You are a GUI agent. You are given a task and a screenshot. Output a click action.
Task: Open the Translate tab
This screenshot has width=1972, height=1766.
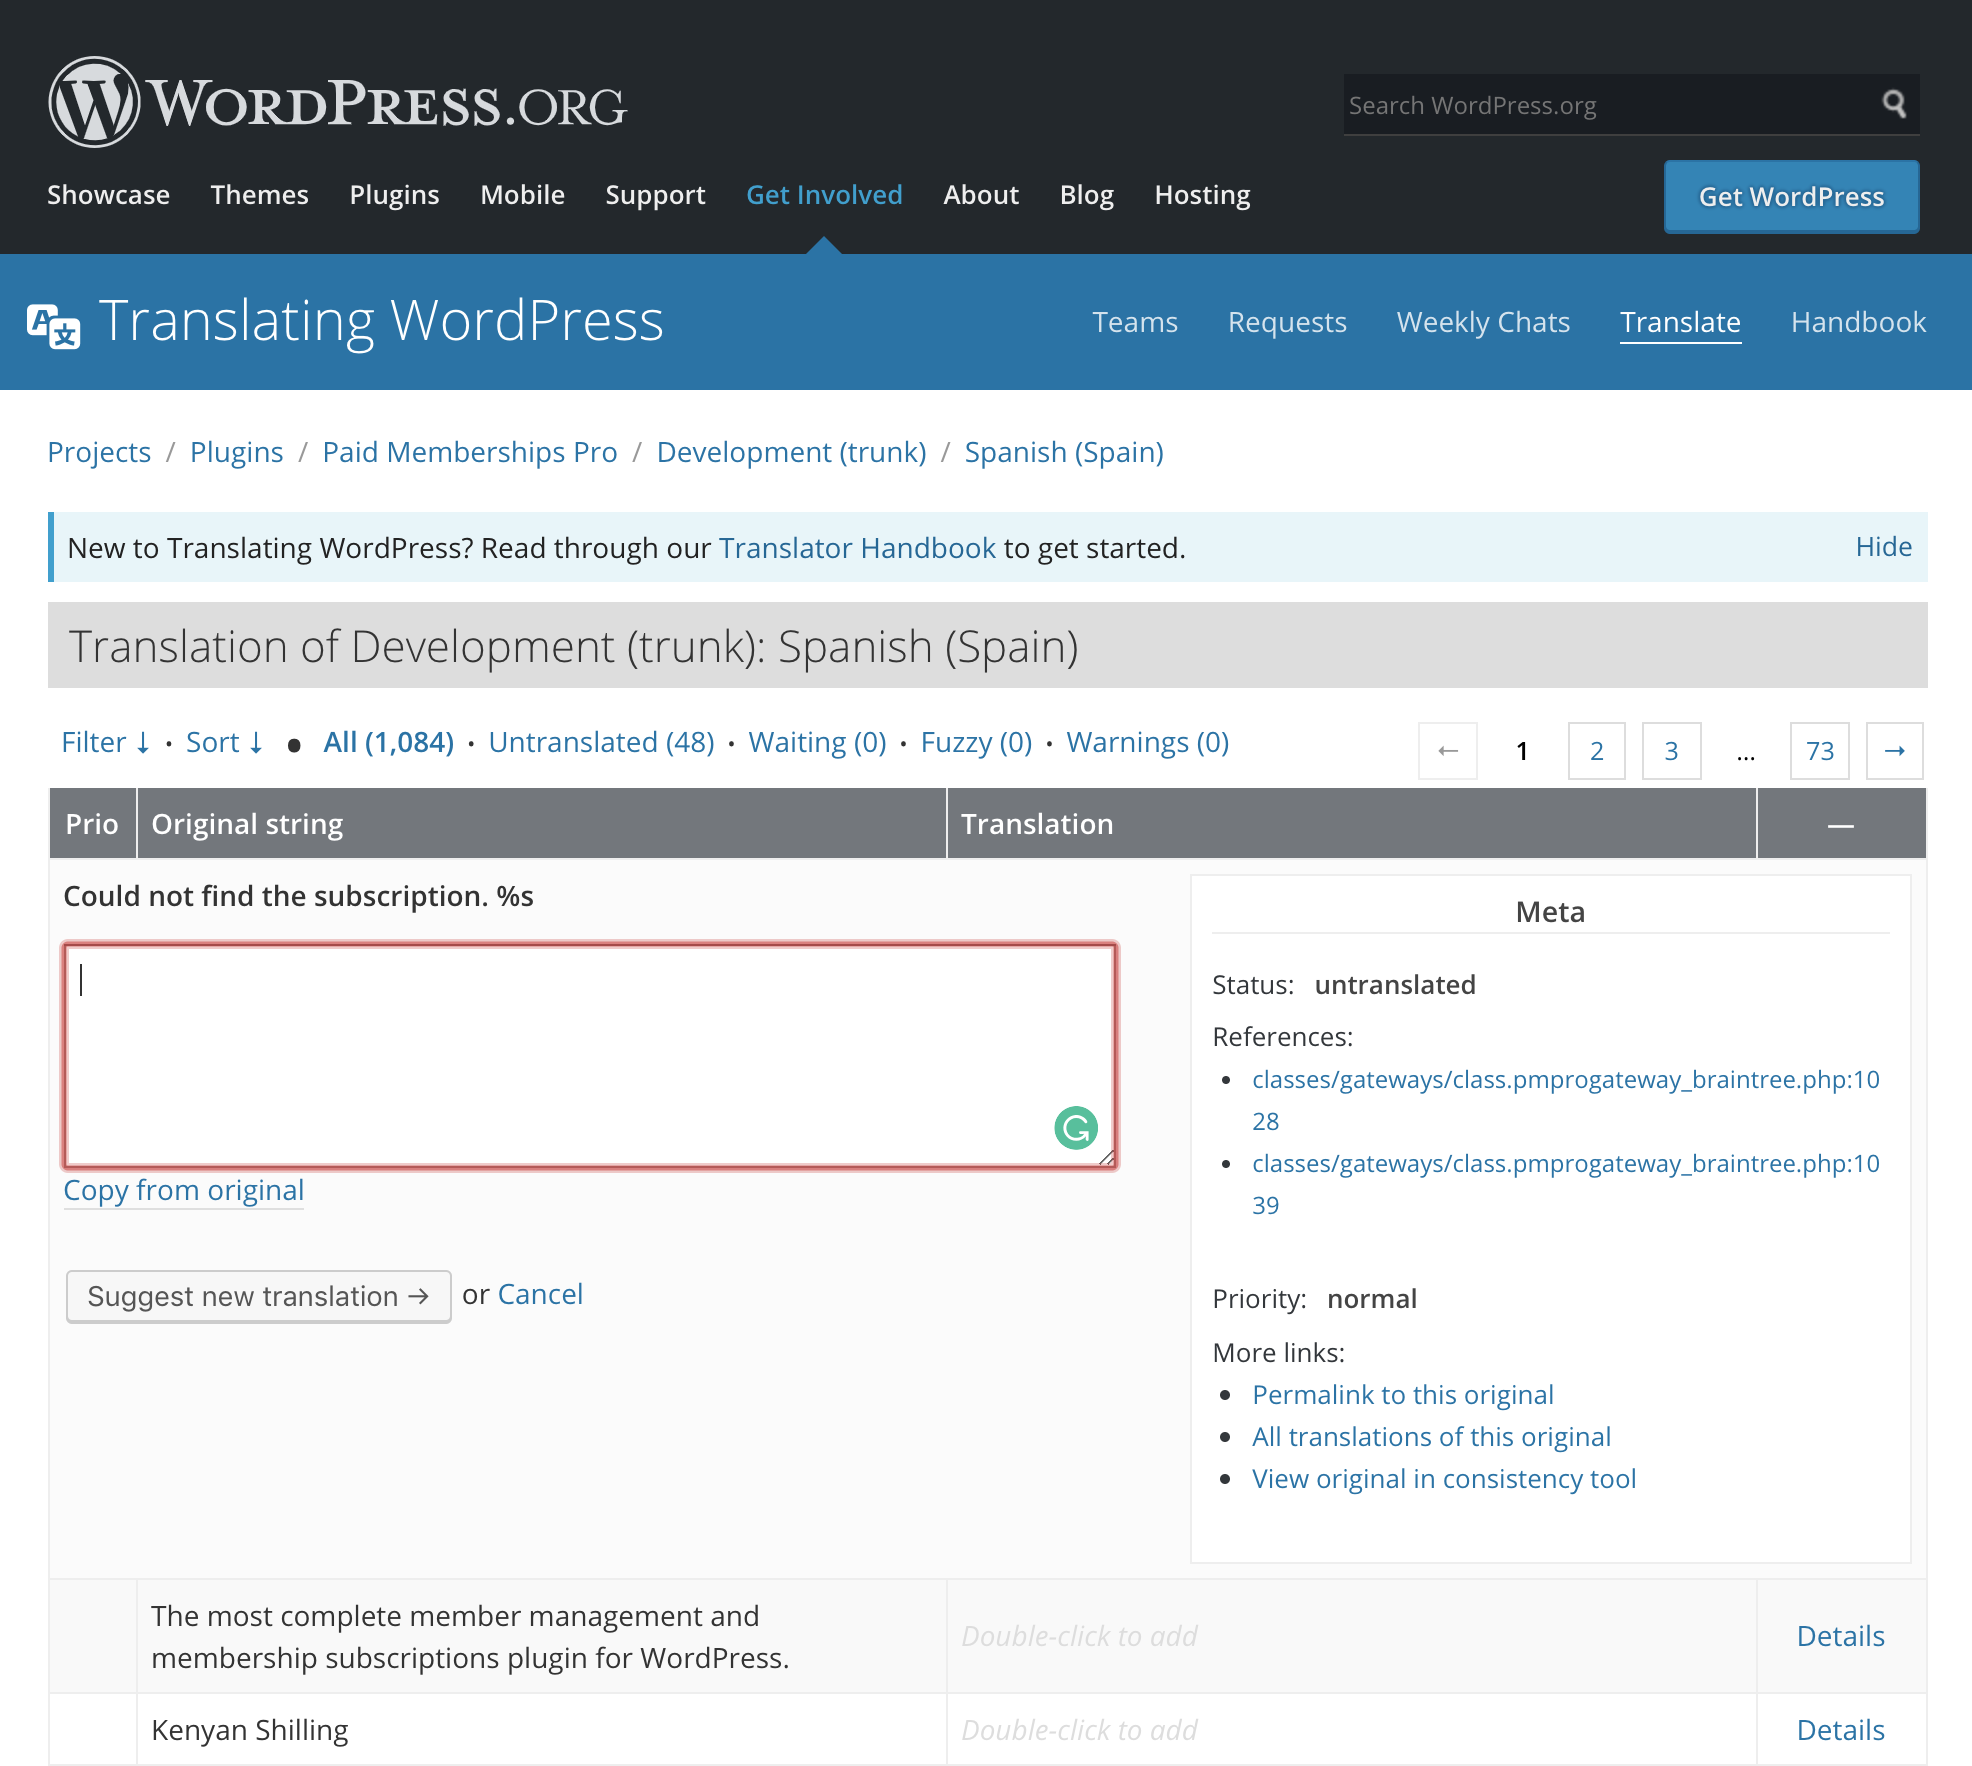point(1680,322)
